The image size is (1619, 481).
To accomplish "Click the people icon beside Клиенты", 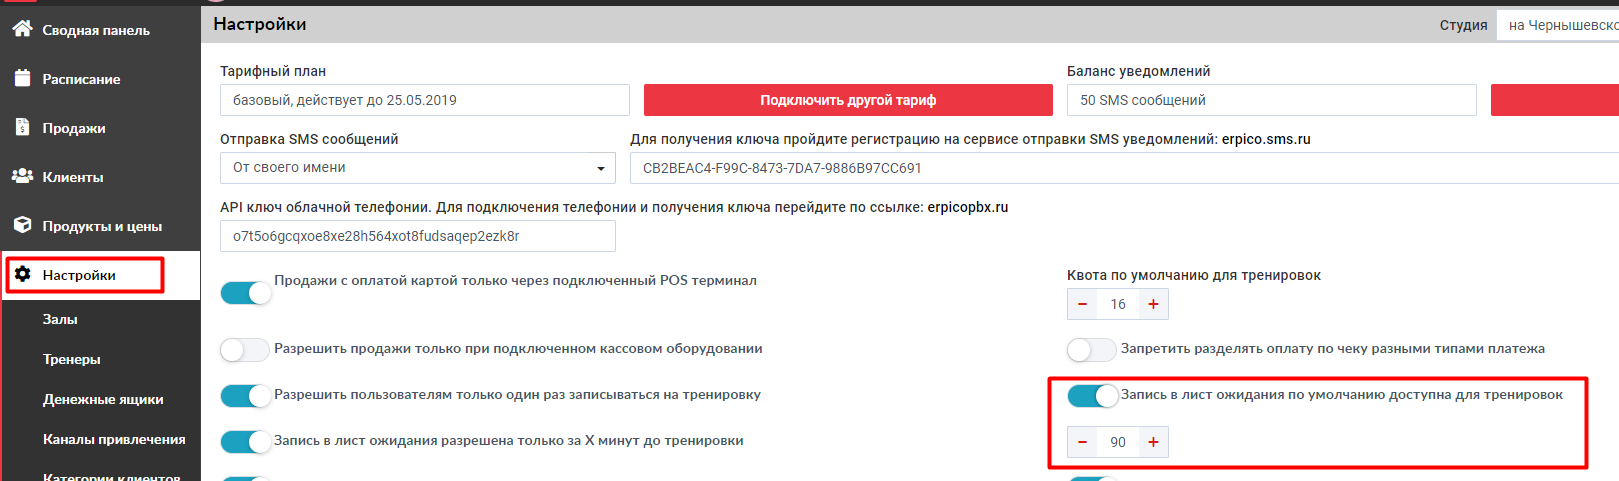I will [22, 176].
